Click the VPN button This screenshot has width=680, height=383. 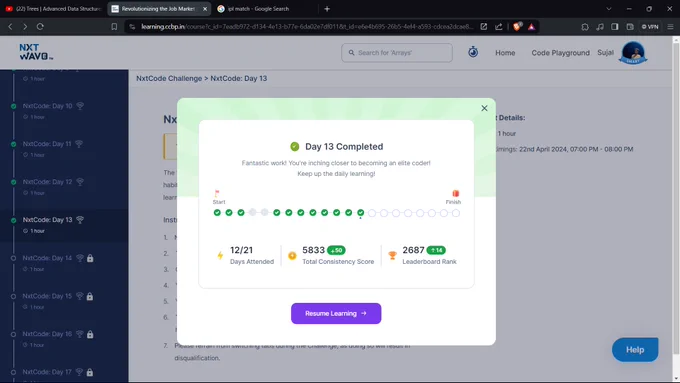[650, 26]
